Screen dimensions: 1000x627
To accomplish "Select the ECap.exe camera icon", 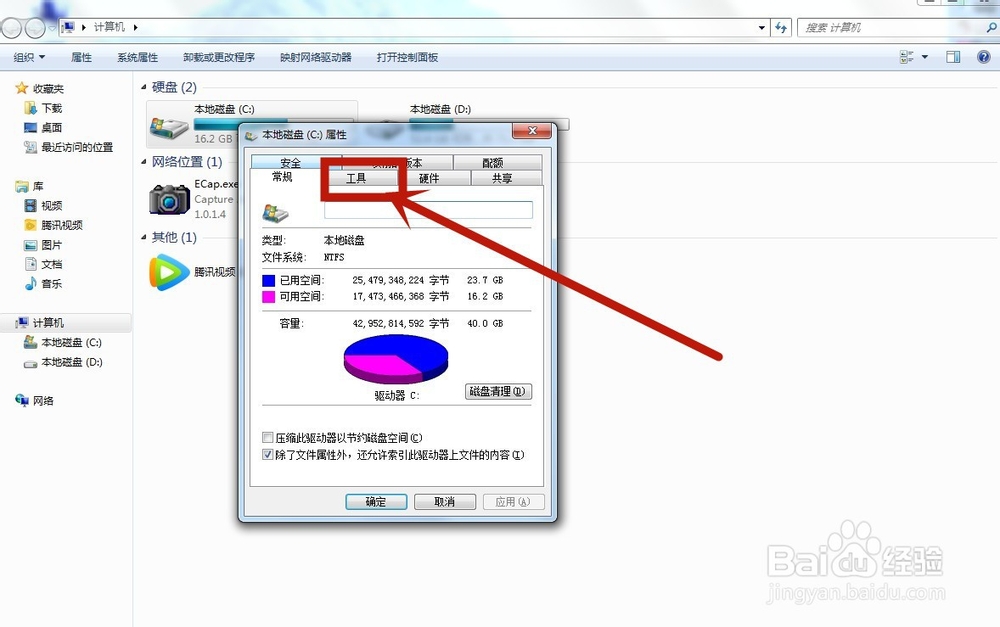I will (169, 200).
